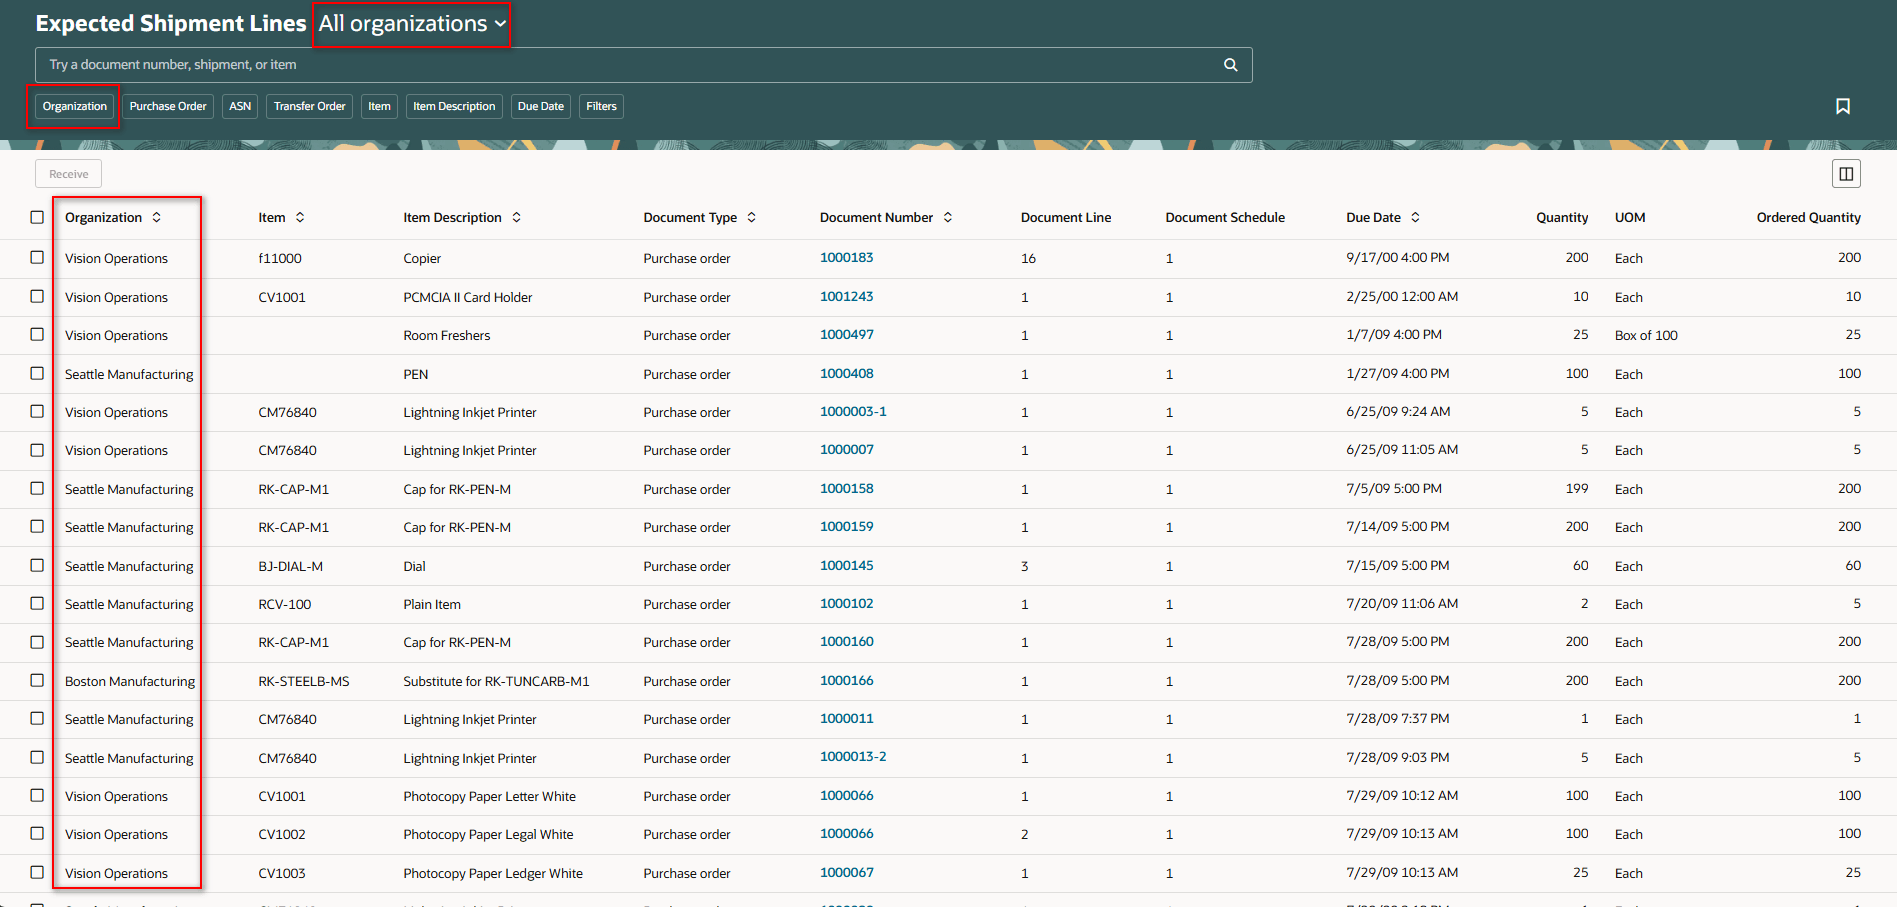Sort the table by Item
Image resolution: width=1897 pixels, height=907 pixels.
pos(301,217)
